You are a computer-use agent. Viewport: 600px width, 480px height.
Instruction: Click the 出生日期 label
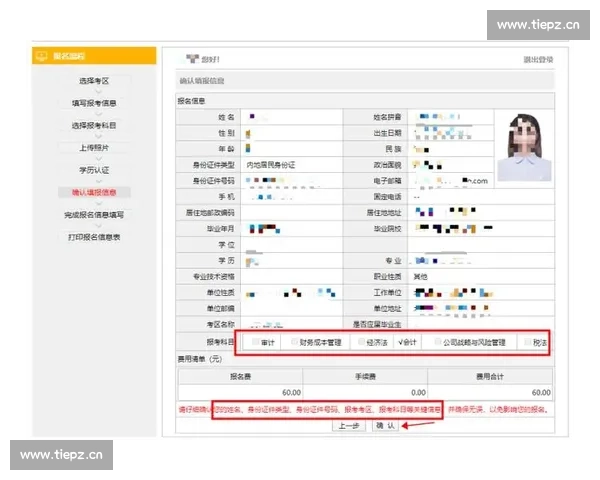pyautogui.click(x=387, y=133)
